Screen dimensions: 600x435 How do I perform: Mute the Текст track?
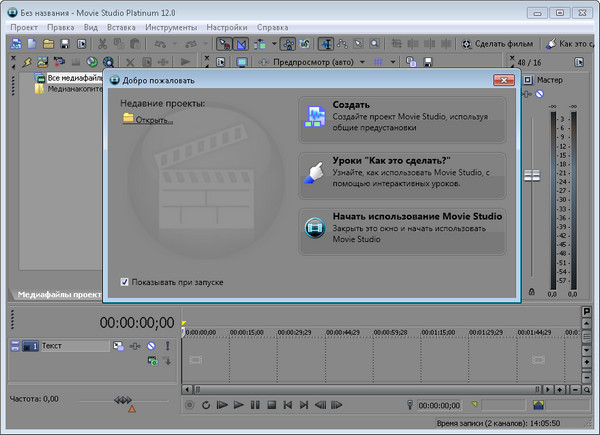pos(151,346)
